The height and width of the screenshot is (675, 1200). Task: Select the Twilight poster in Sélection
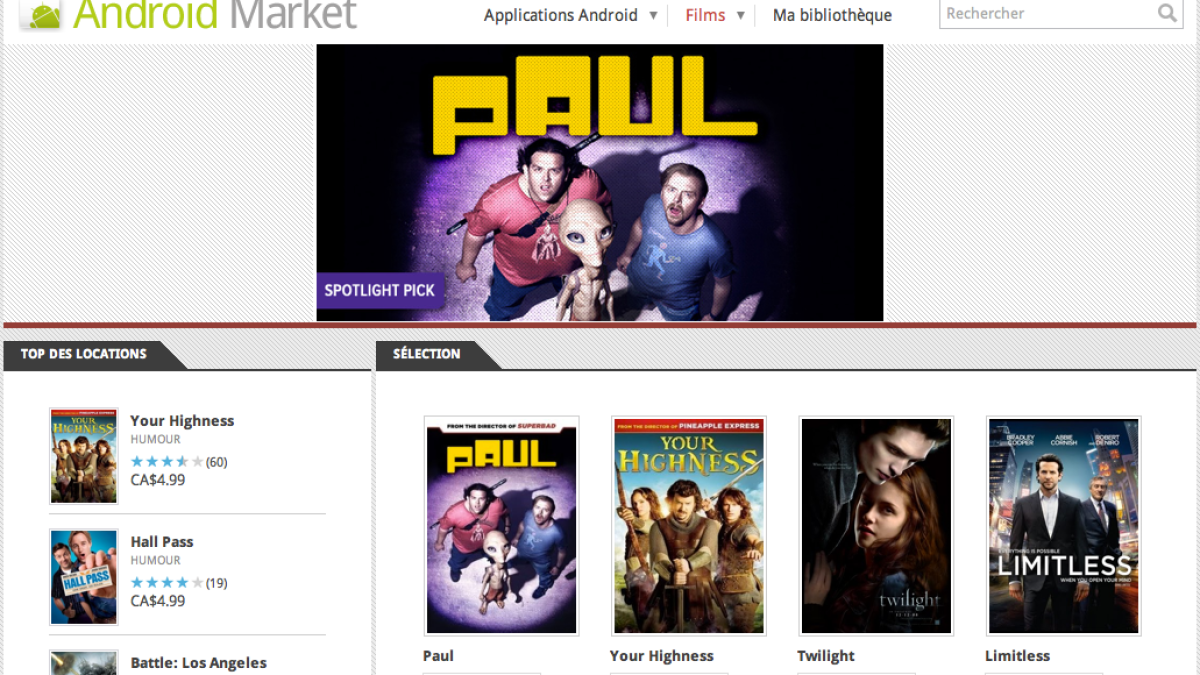[x=876, y=526]
